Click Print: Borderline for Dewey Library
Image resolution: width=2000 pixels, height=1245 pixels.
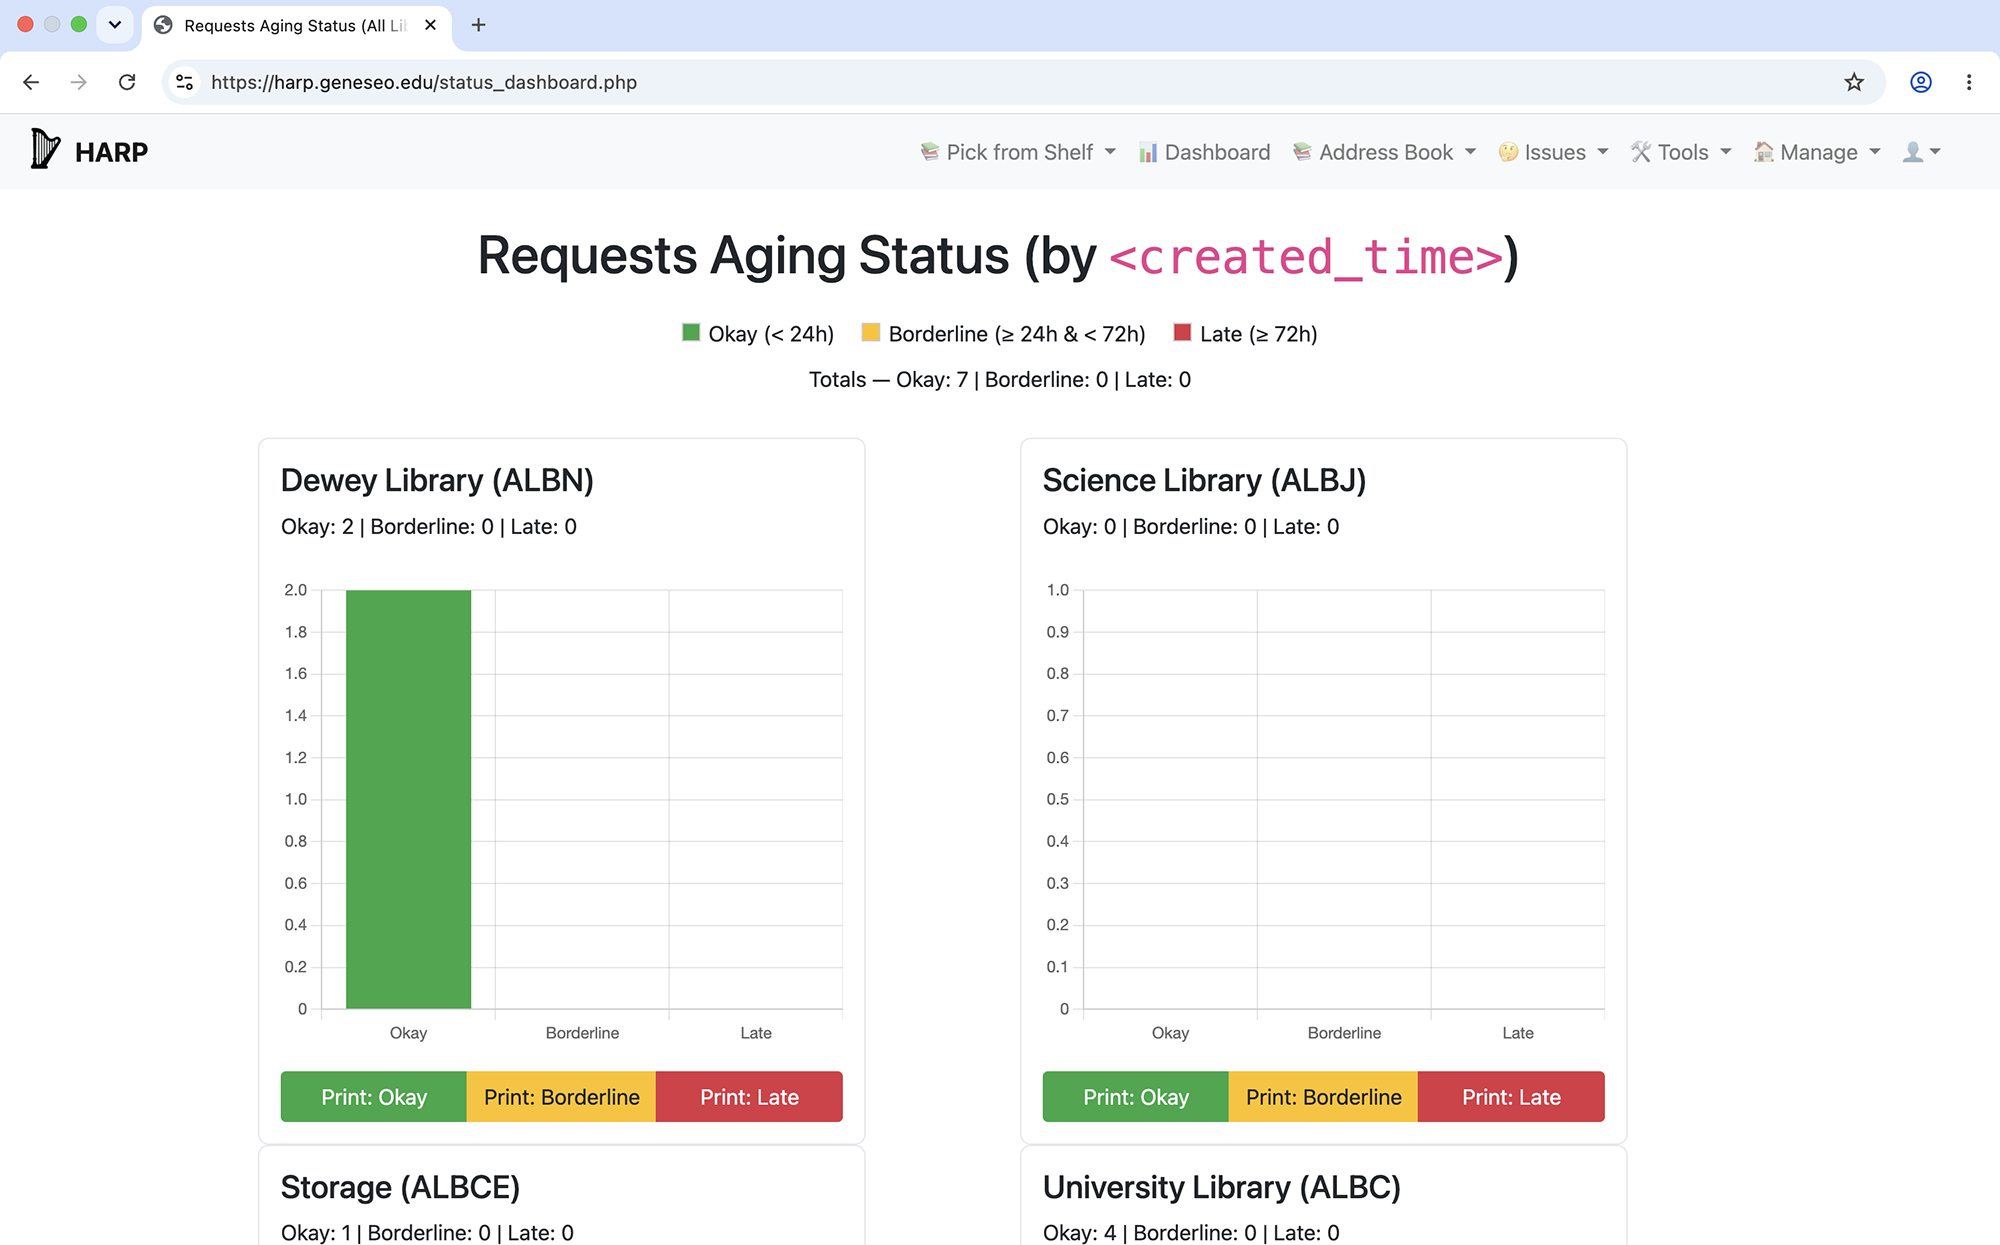pos(561,1097)
